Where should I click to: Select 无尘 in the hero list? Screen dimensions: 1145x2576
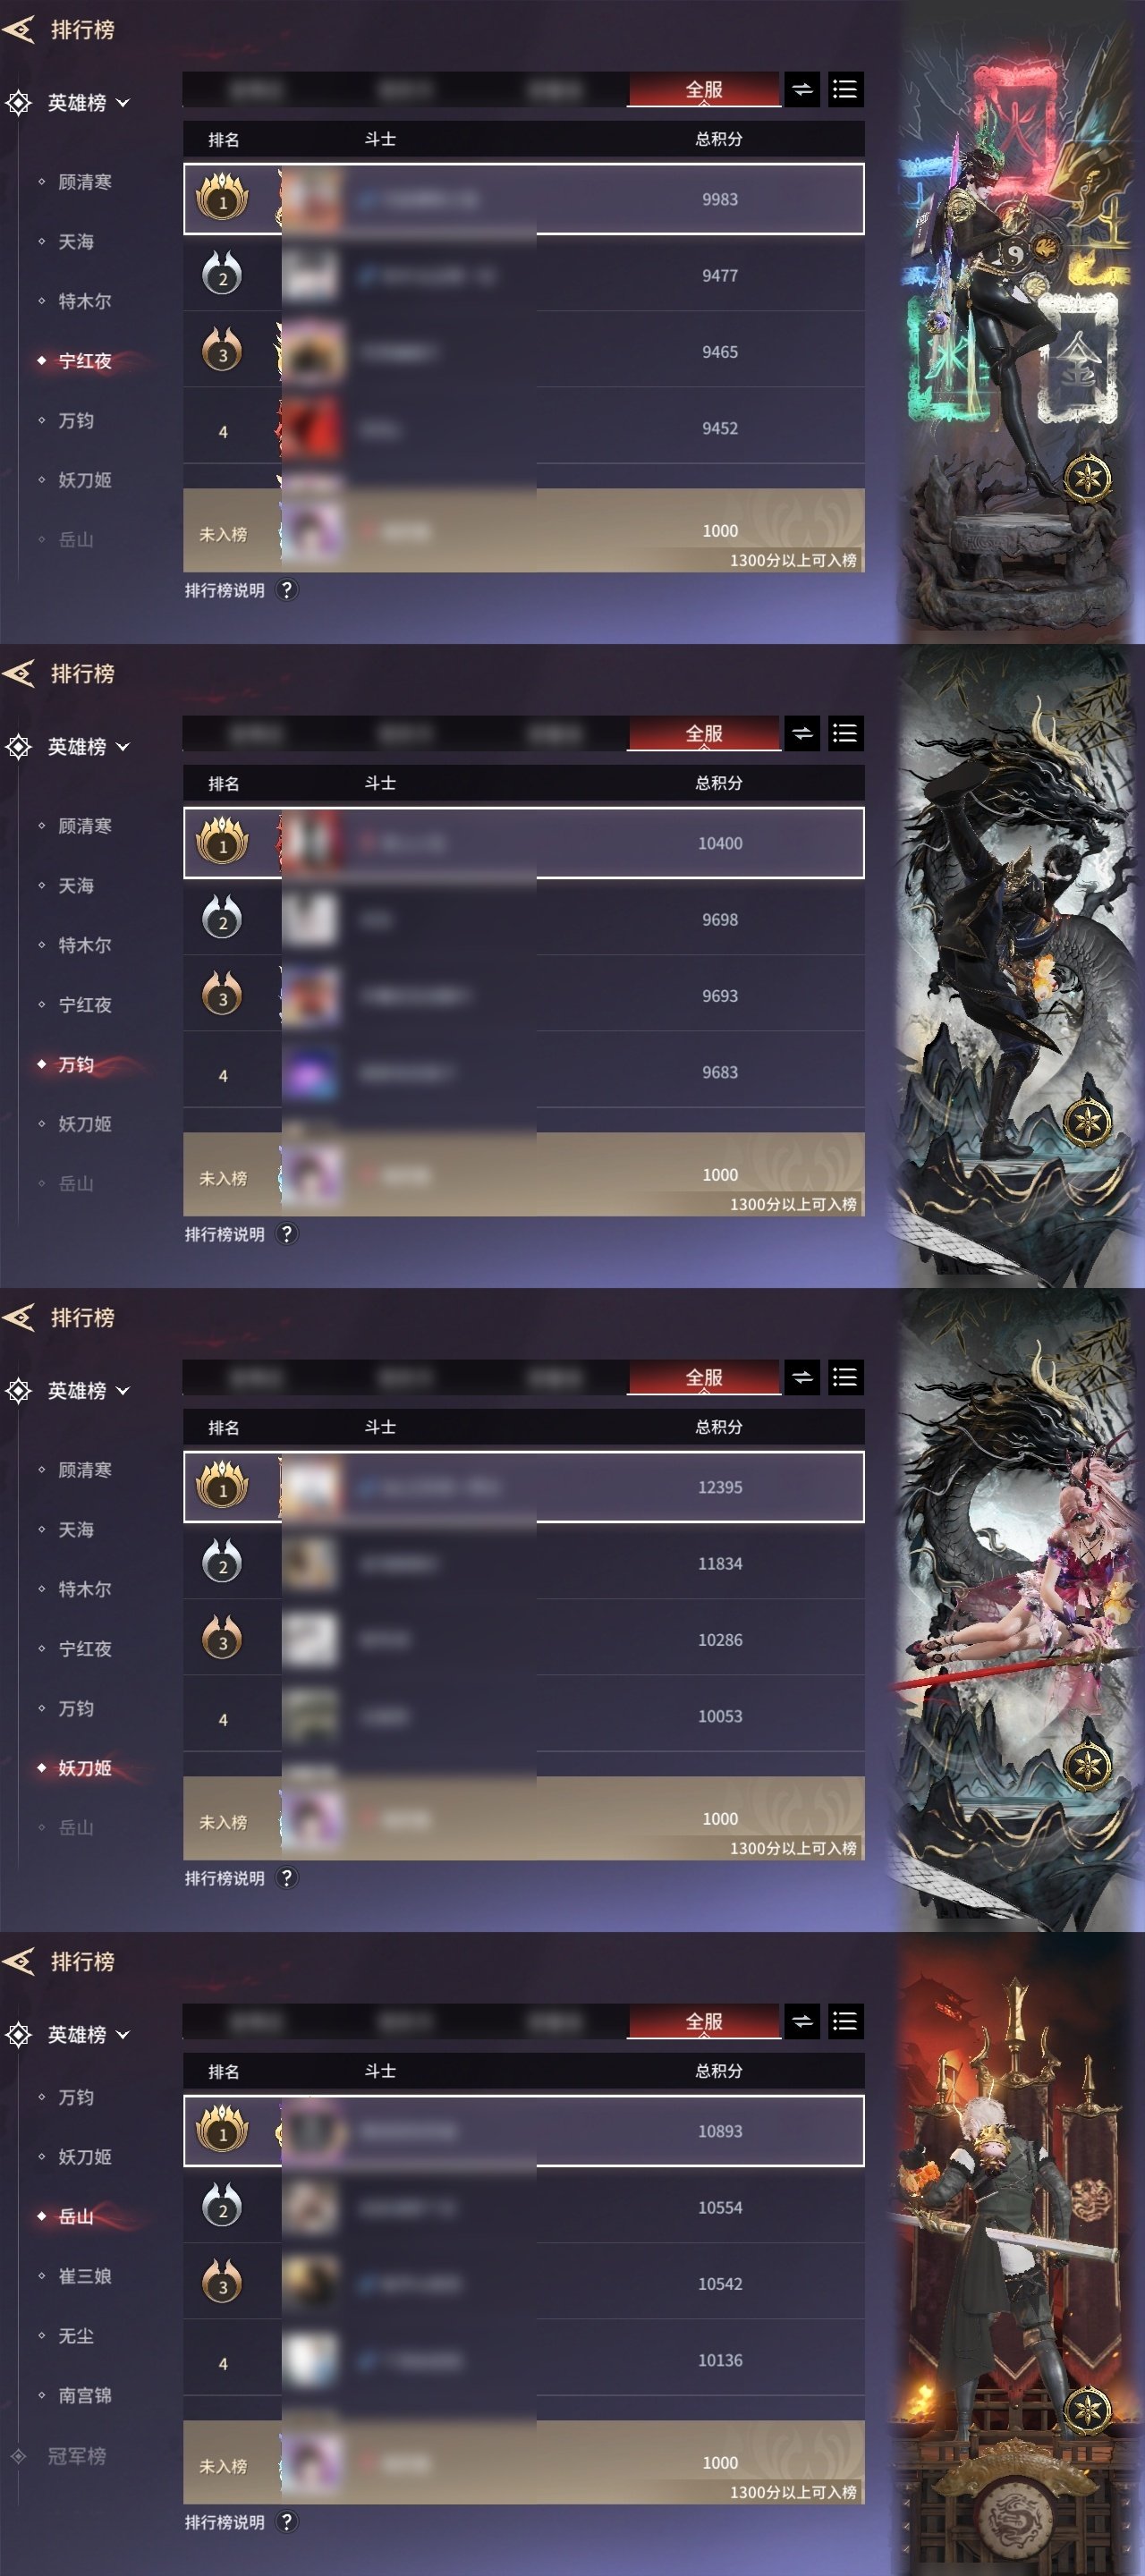tap(75, 2336)
